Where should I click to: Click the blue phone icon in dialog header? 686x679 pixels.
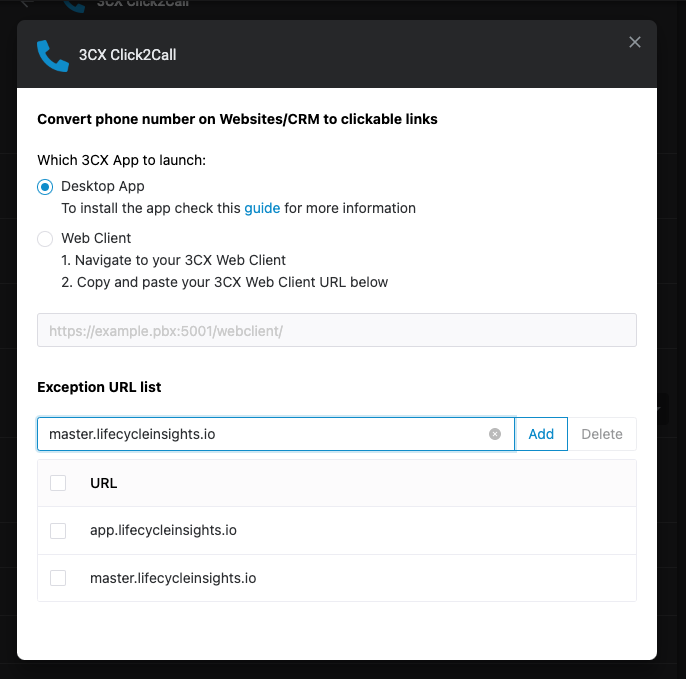(52, 56)
